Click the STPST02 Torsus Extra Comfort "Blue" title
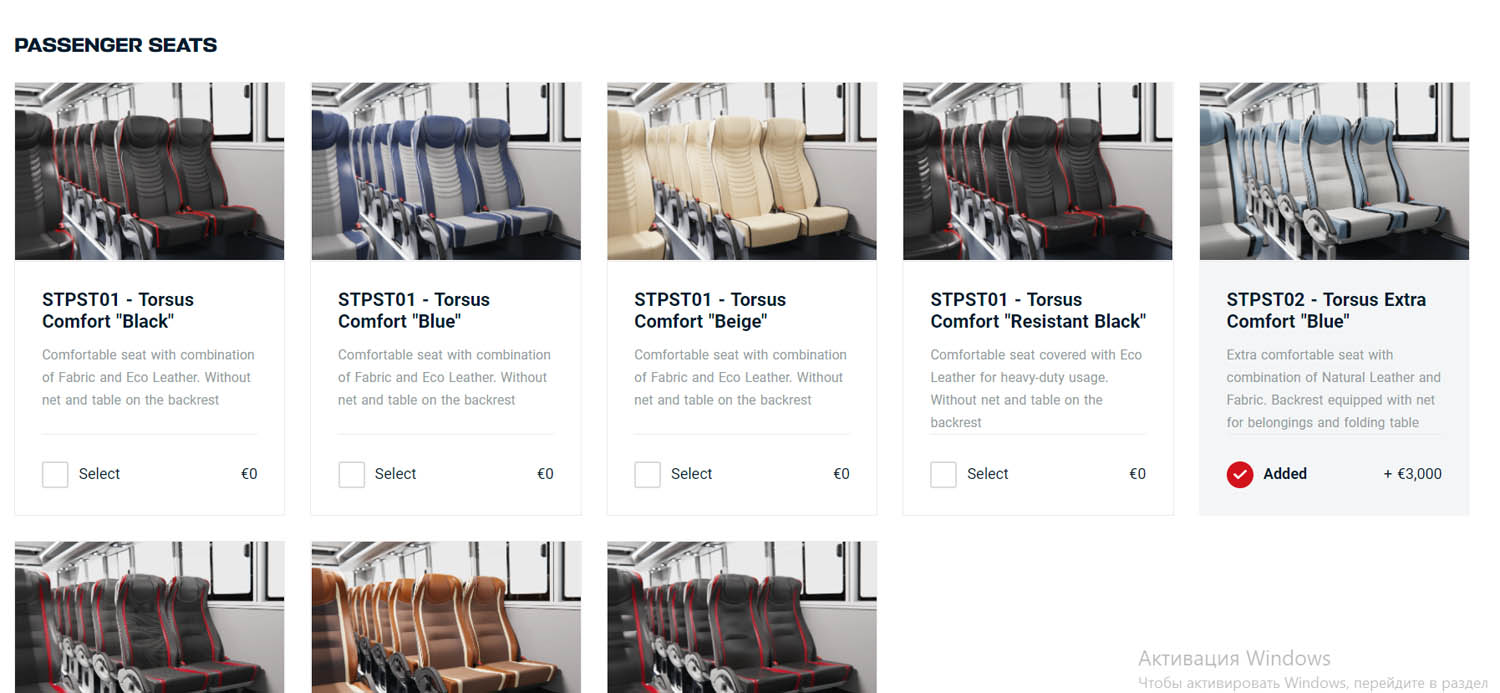The width and height of the screenshot is (1500, 693). [1326, 310]
